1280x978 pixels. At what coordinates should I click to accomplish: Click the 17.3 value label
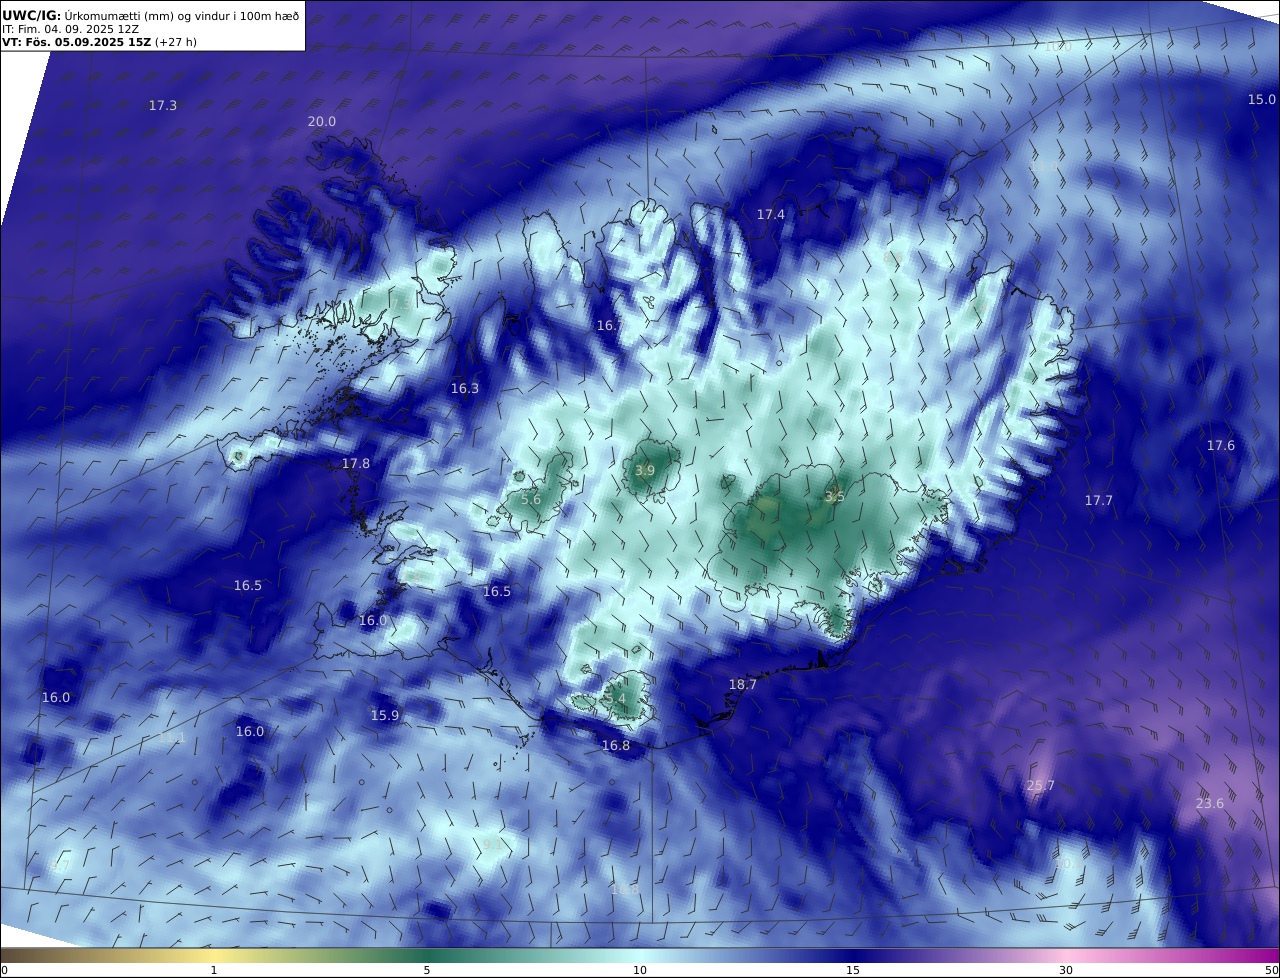click(x=163, y=105)
